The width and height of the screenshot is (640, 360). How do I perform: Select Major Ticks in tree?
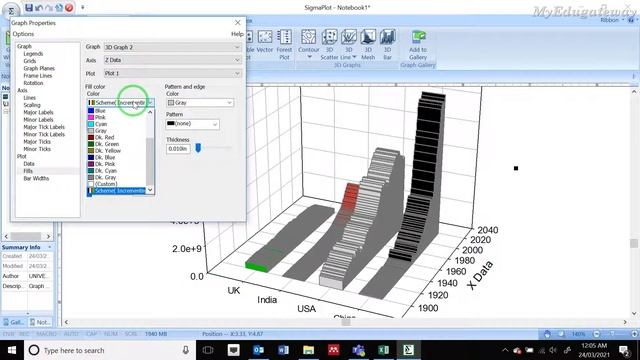pos(37,142)
